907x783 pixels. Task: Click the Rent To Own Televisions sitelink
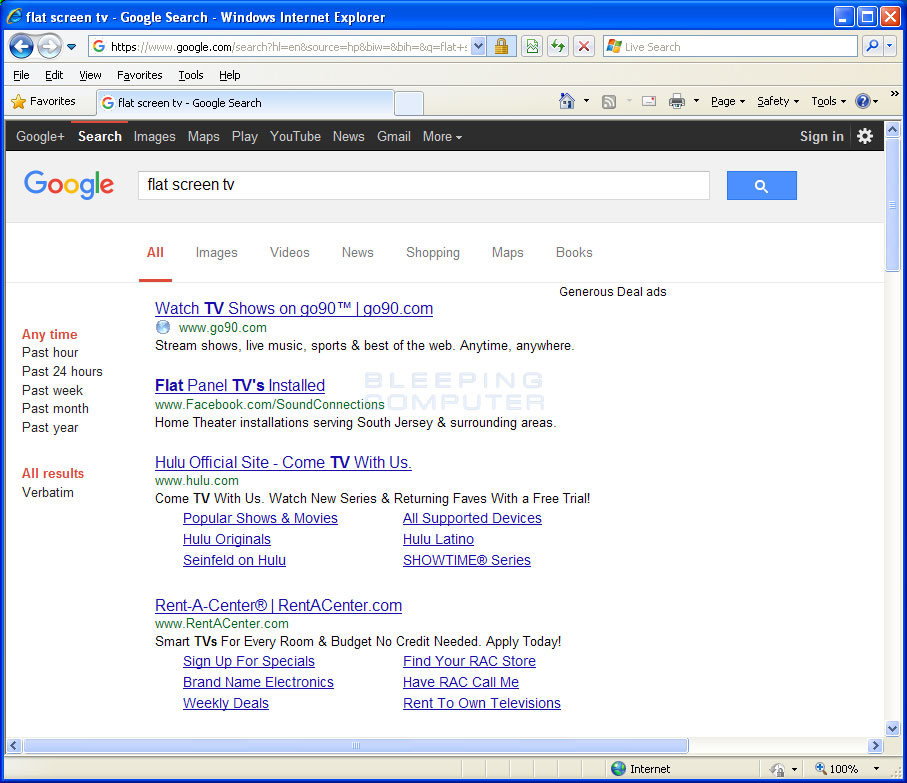[482, 703]
